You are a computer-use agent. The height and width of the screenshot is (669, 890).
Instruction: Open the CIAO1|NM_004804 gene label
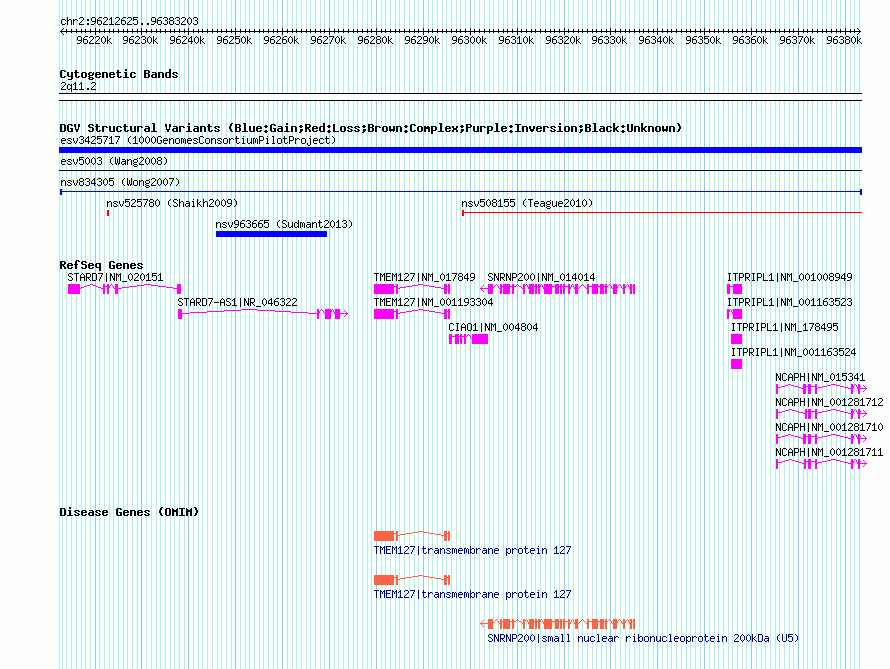point(493,327)
